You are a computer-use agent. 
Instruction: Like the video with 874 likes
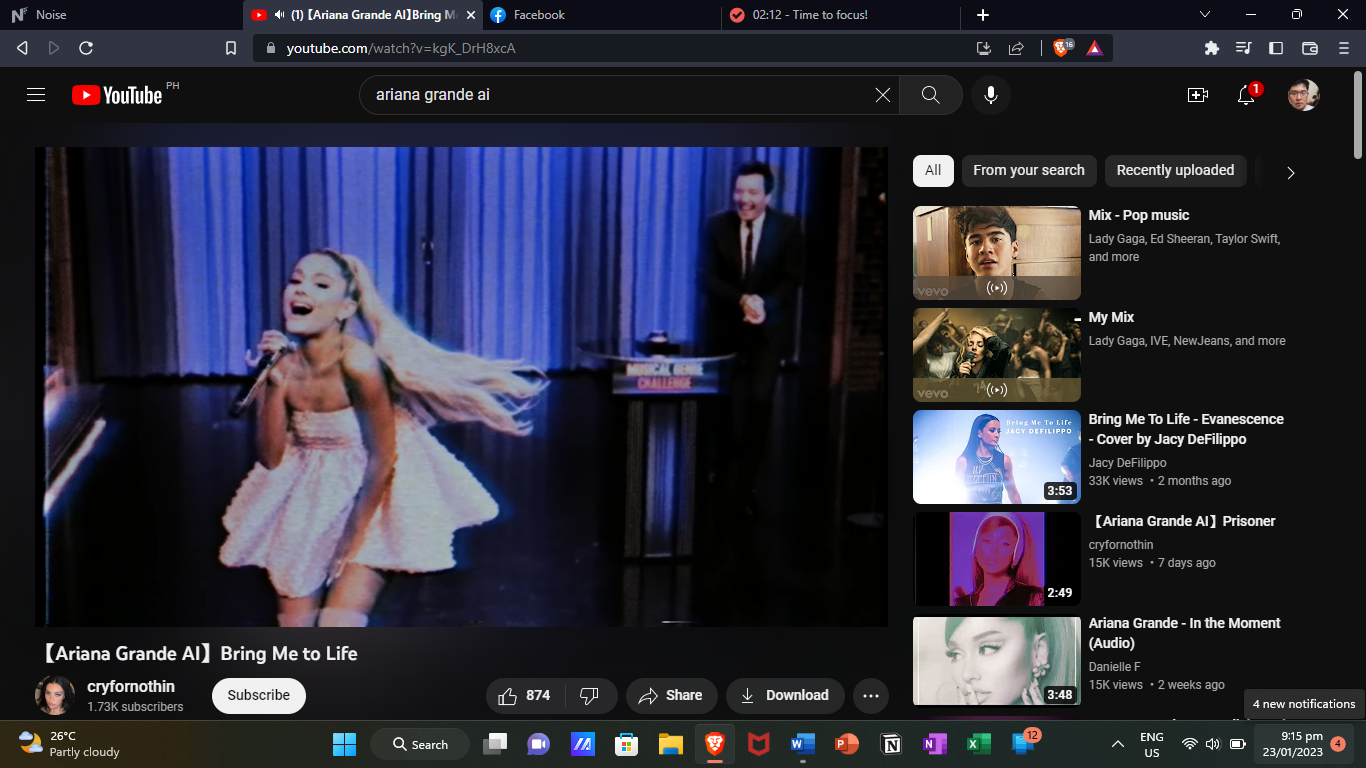(526, 695)
